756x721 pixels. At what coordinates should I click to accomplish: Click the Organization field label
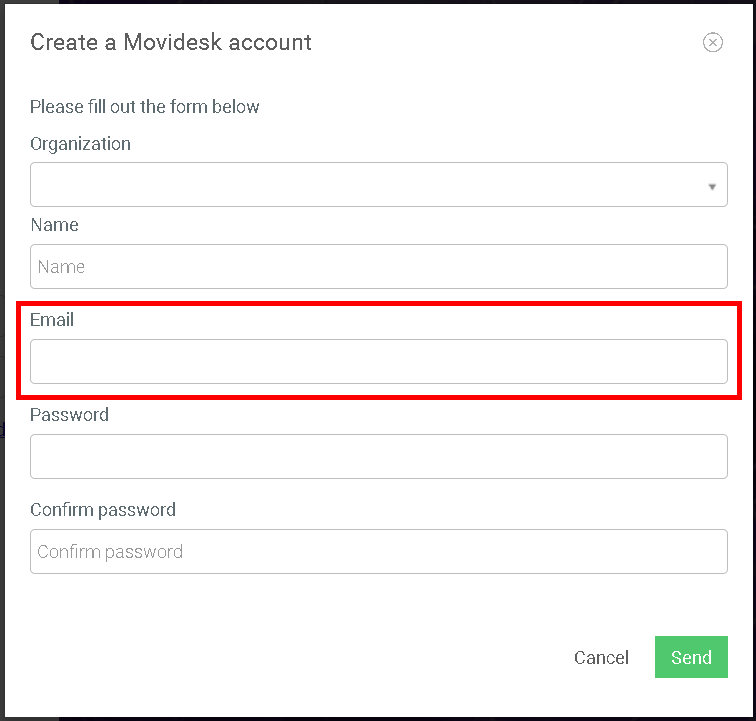click(81, 144)
